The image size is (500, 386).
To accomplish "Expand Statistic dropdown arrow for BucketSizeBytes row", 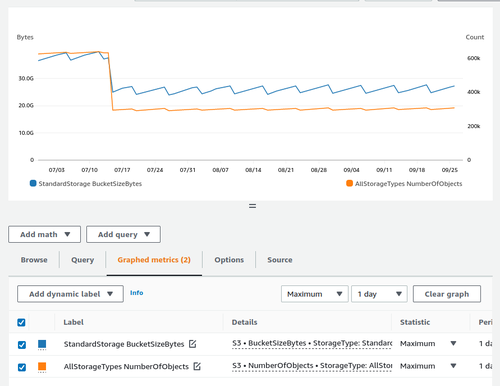I will coord(453,343).
